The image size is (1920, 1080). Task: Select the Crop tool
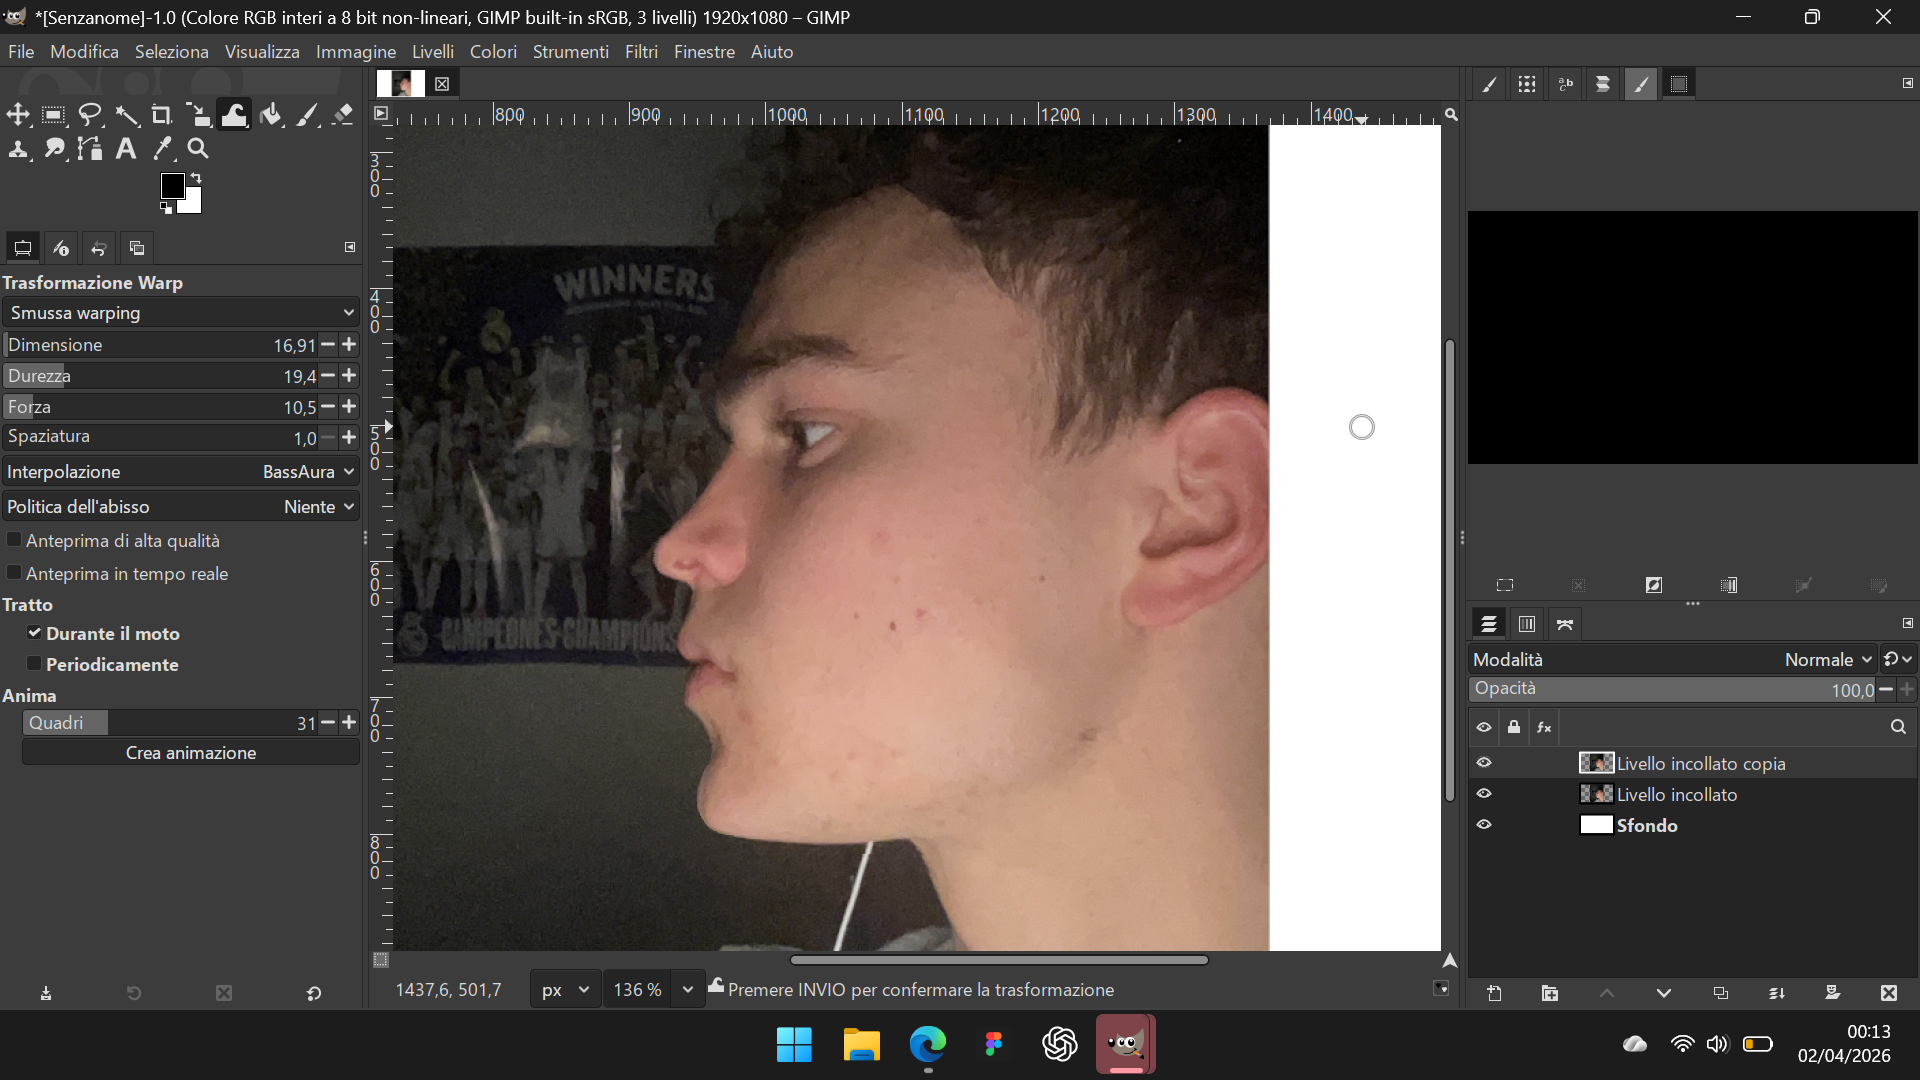click(x=162, y=116)
